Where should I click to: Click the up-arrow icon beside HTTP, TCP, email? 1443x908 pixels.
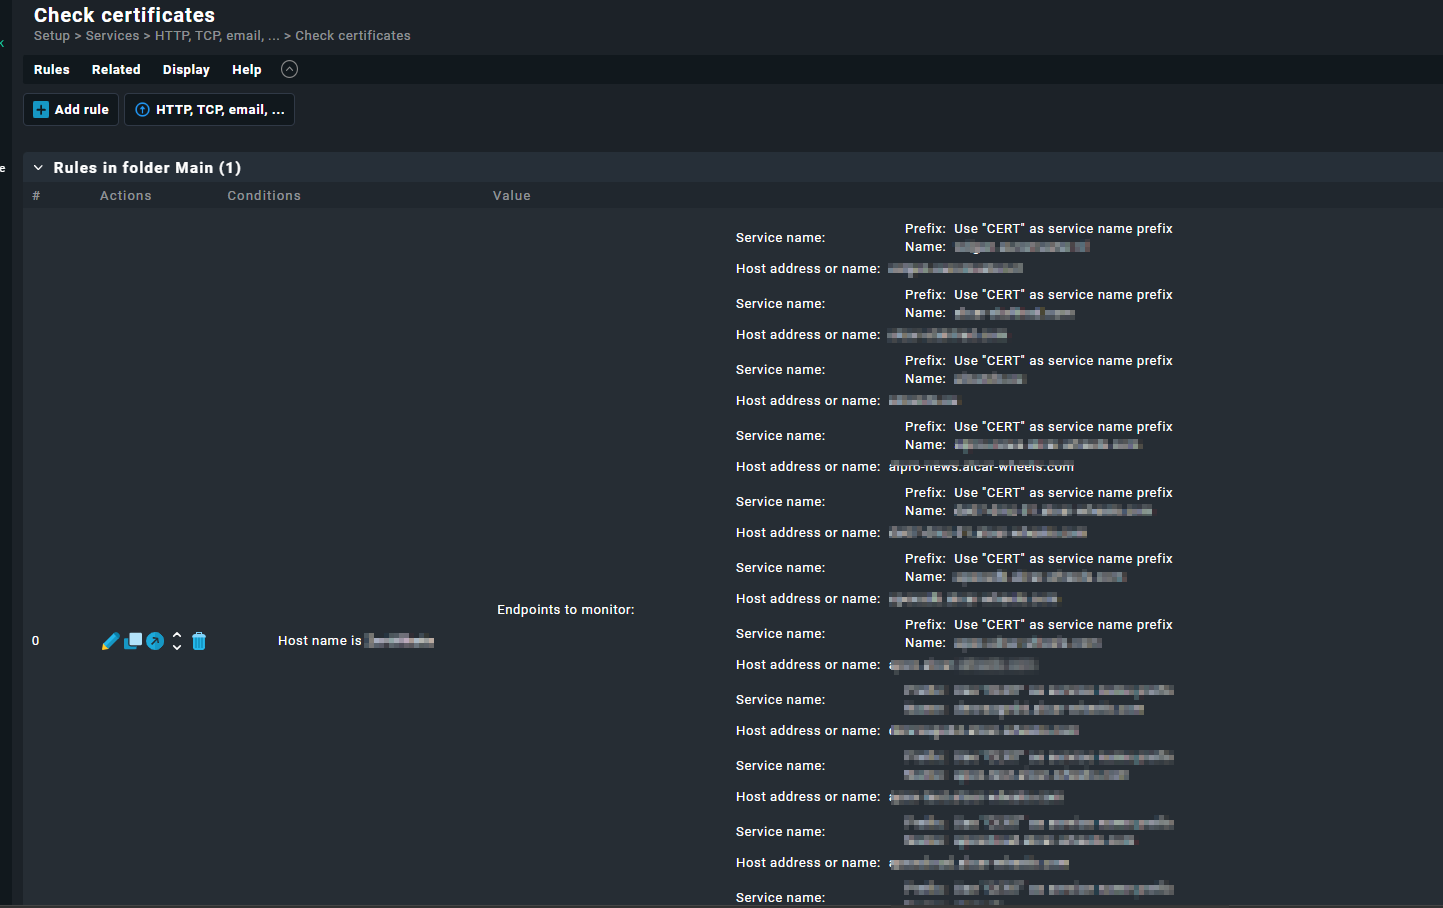pos(142,110)
